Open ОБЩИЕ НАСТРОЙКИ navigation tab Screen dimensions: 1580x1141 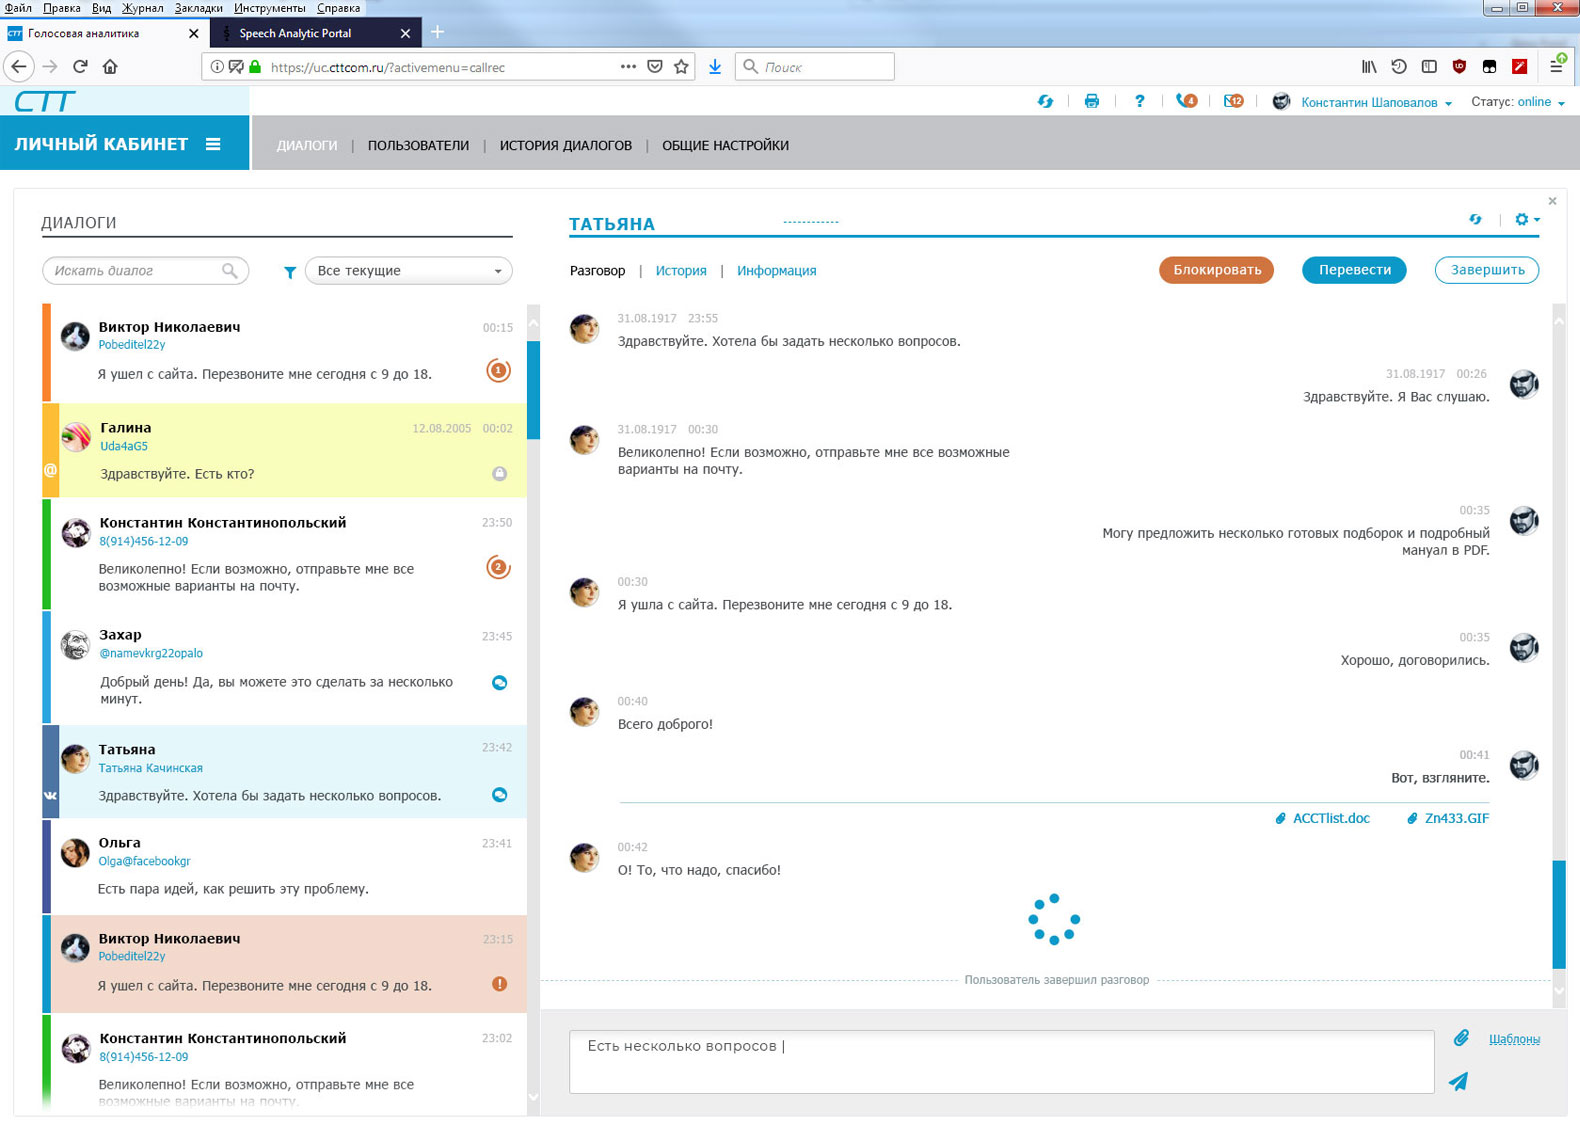tap(725, 145)
